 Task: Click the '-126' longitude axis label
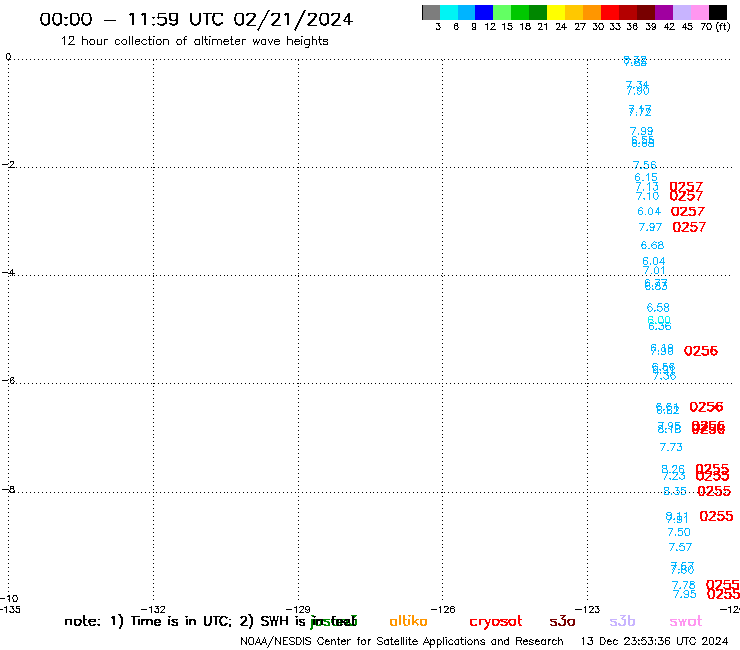(443, 609)
